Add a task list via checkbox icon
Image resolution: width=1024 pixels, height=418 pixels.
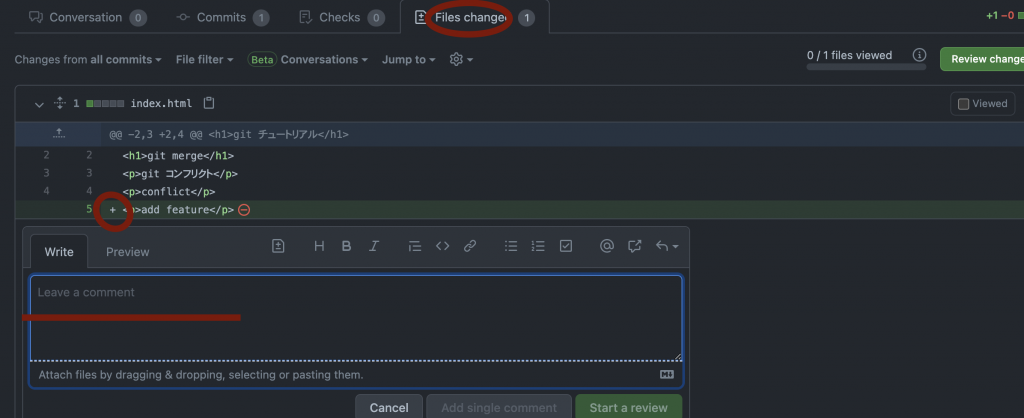566,246
